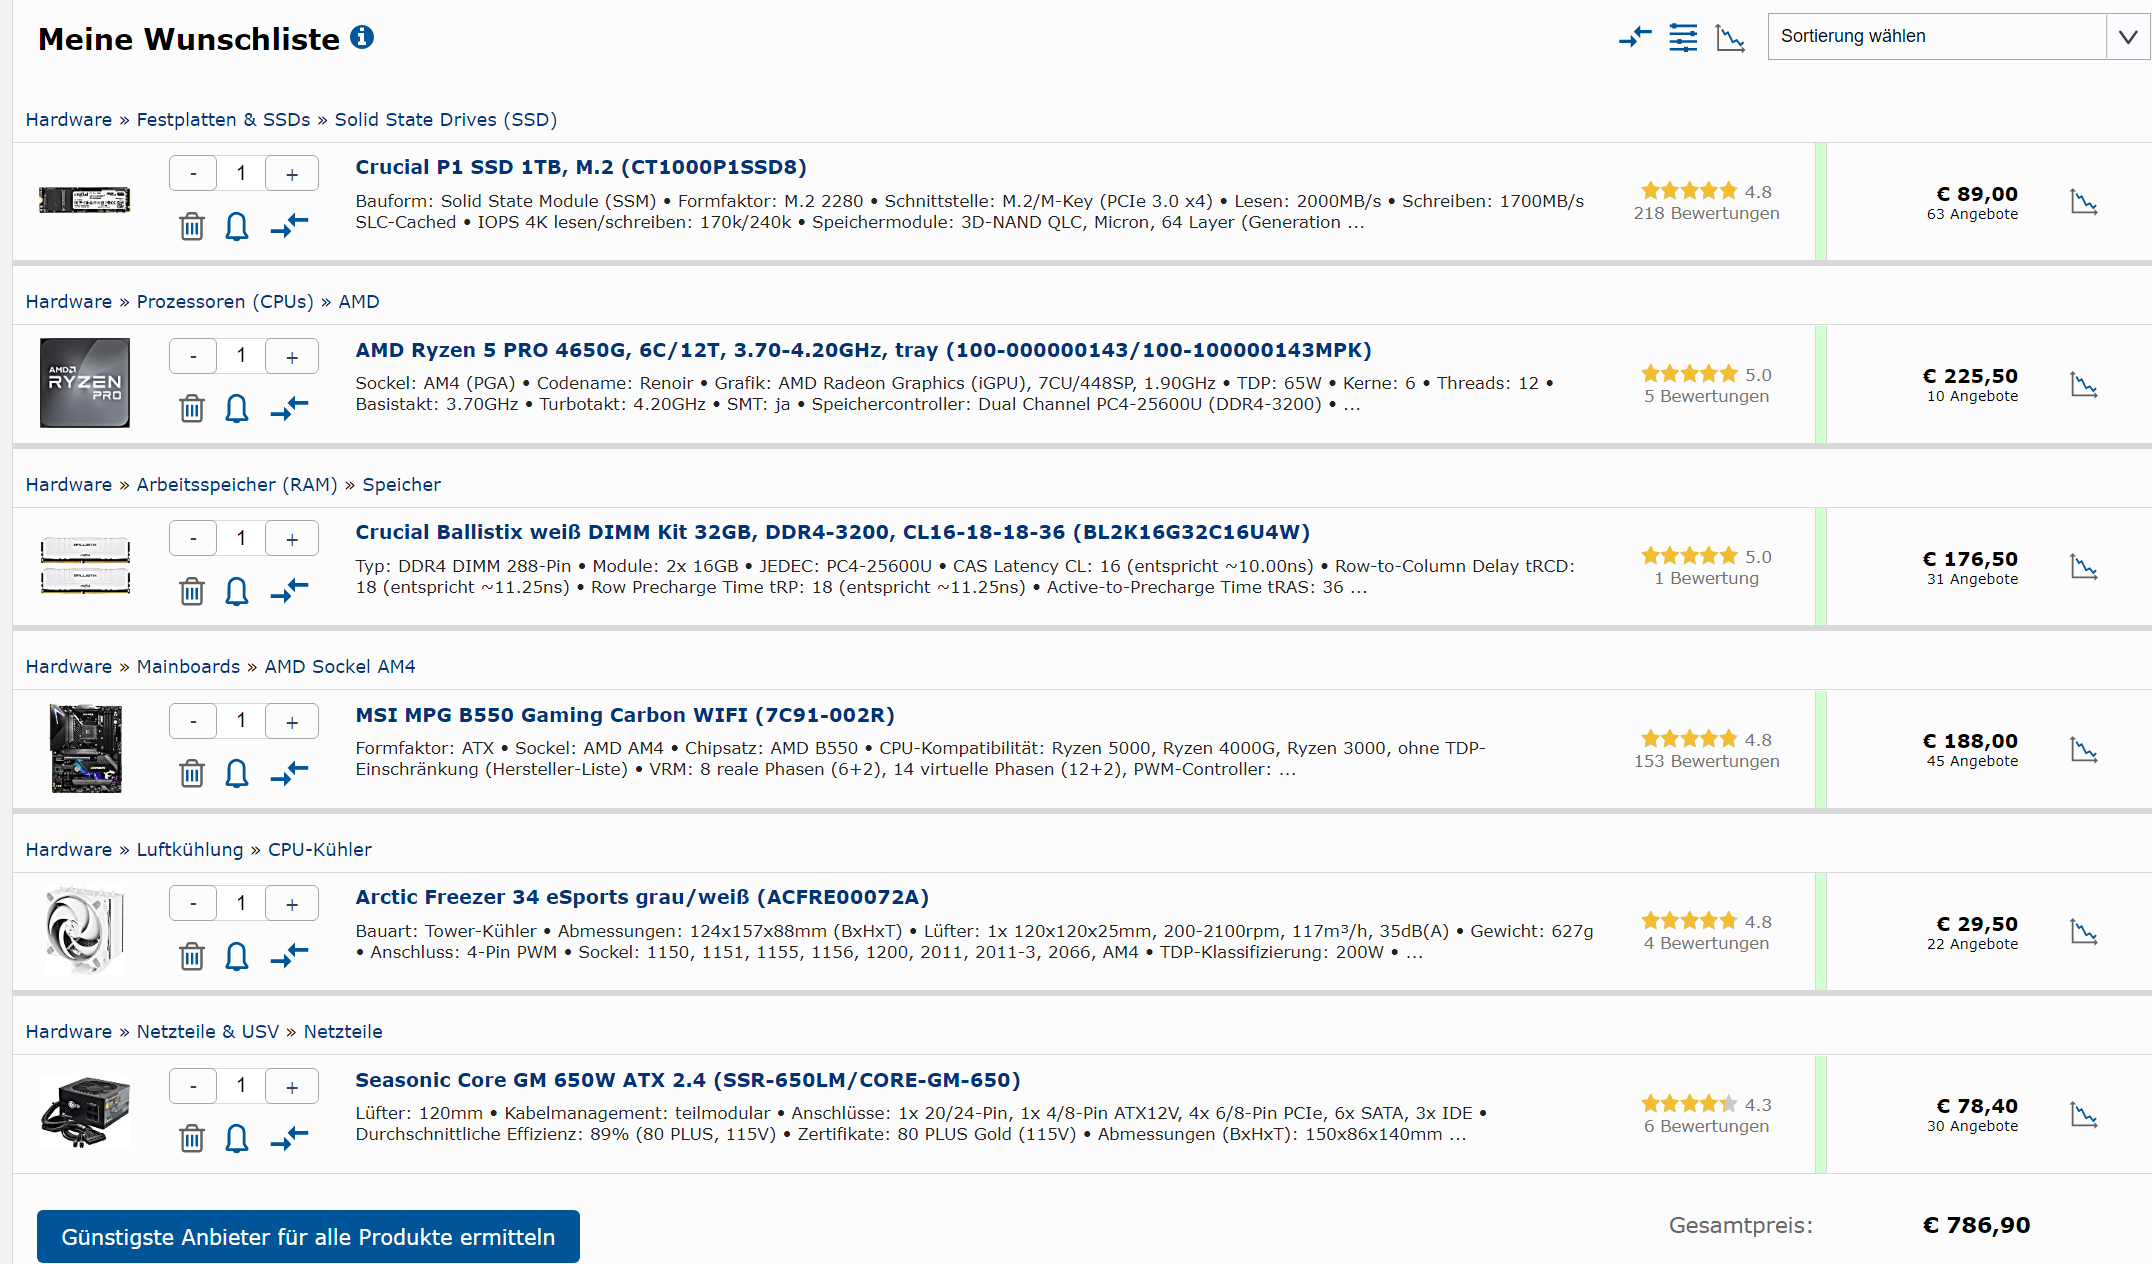
Task: Open MSI MPG B550 Gaming Carbon WIFI link
Action: [x=624, y=715]
